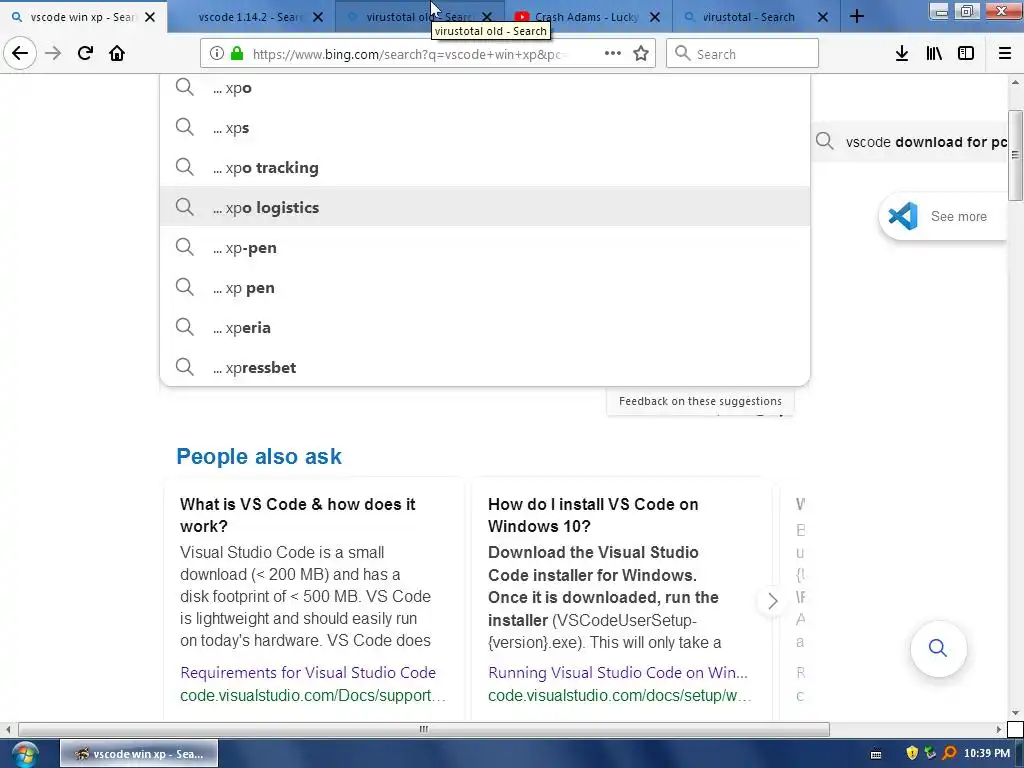Image resolution: width=1024 pixels, height=768 pixels.
Task: Choose the '... xpo' suggestion
Action: (485, 88)
